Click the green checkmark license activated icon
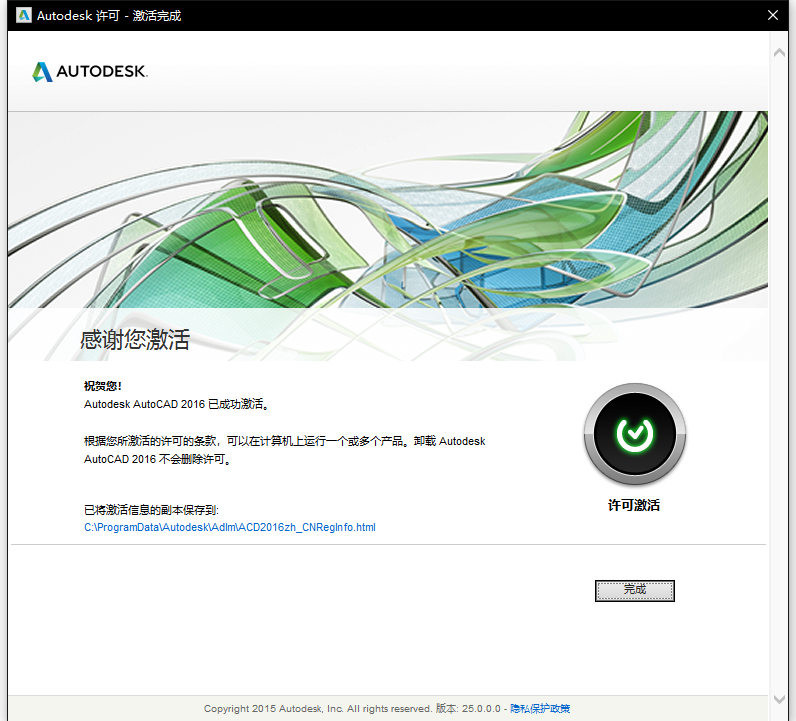This screenshot has width=796, height=721. [x=634, y=434]
